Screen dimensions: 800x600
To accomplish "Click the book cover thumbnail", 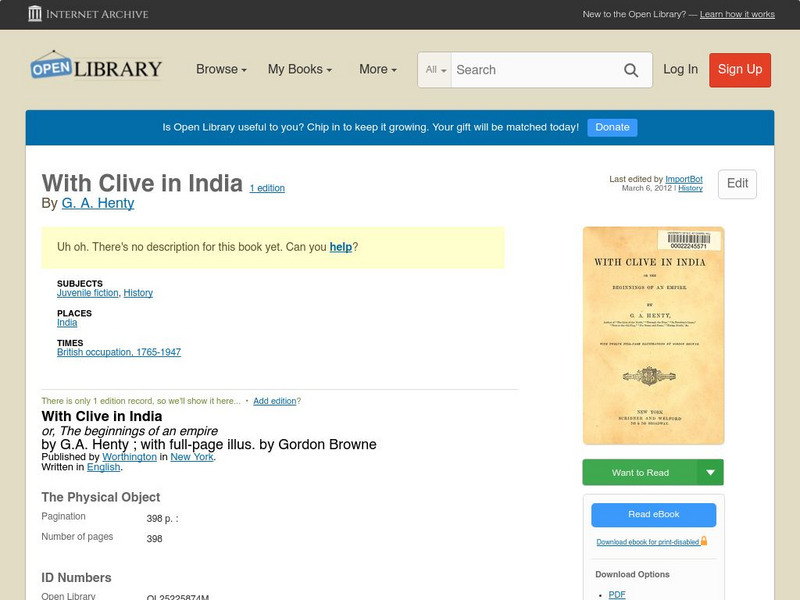I will (x=654, y=336).
